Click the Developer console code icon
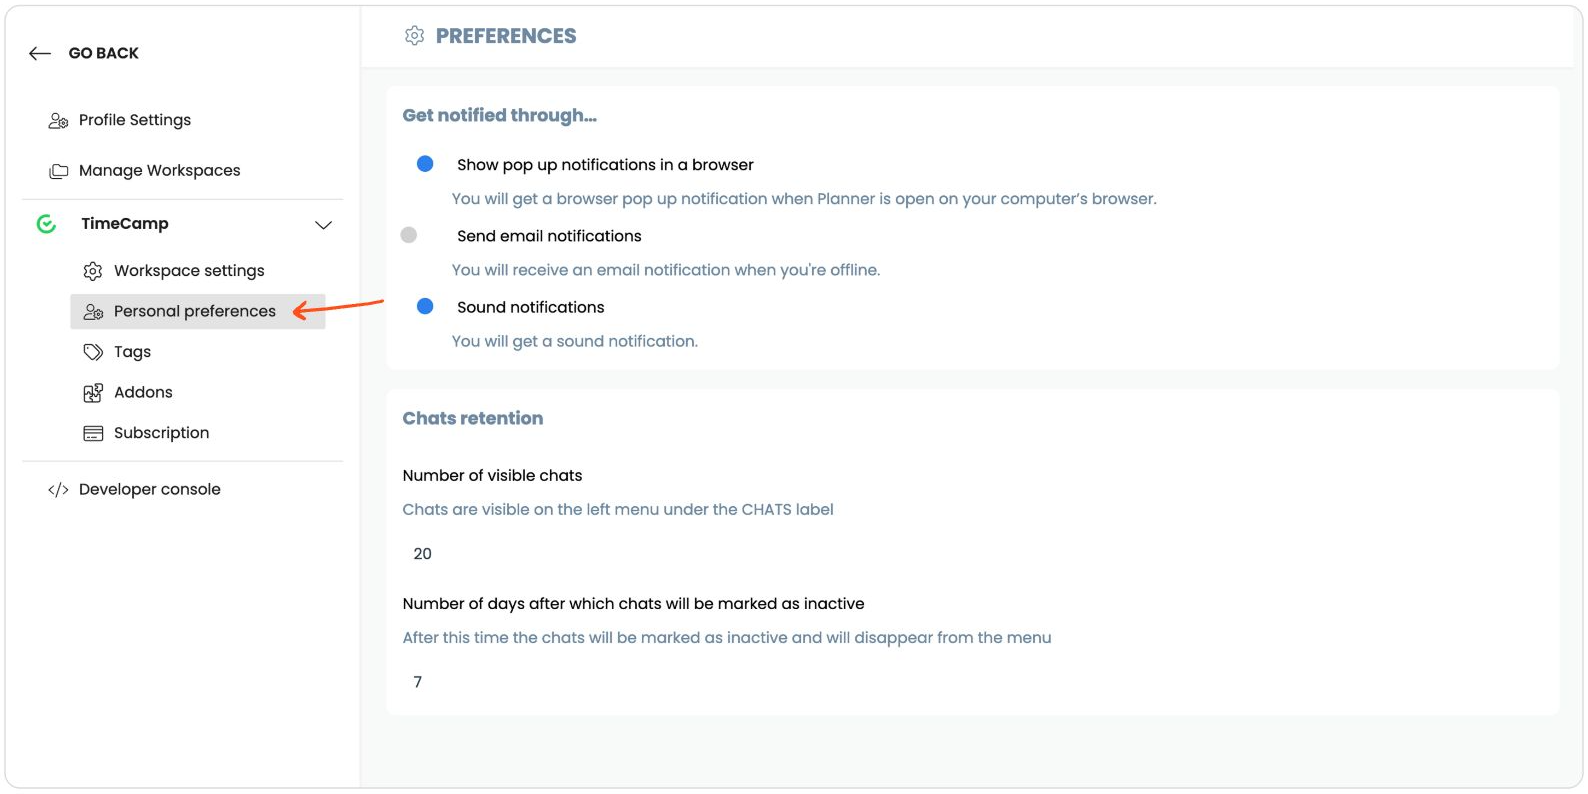This screenshot has height=794, width=1588. coord(58,490)
